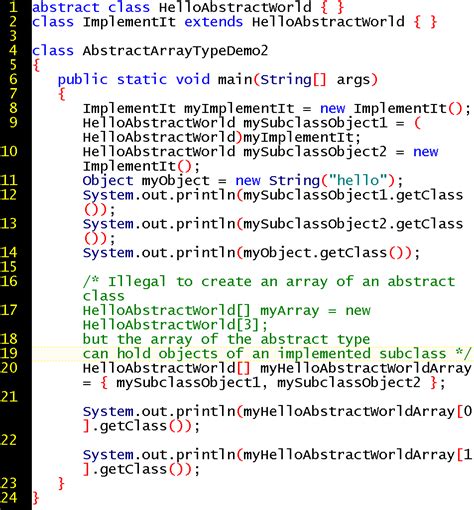Image resolution: width=474 pixels, height=510 pixels.
Task: Click 'myImplementIt' variable on line 8
Action: pyautogui.click(x=239, y=109)
